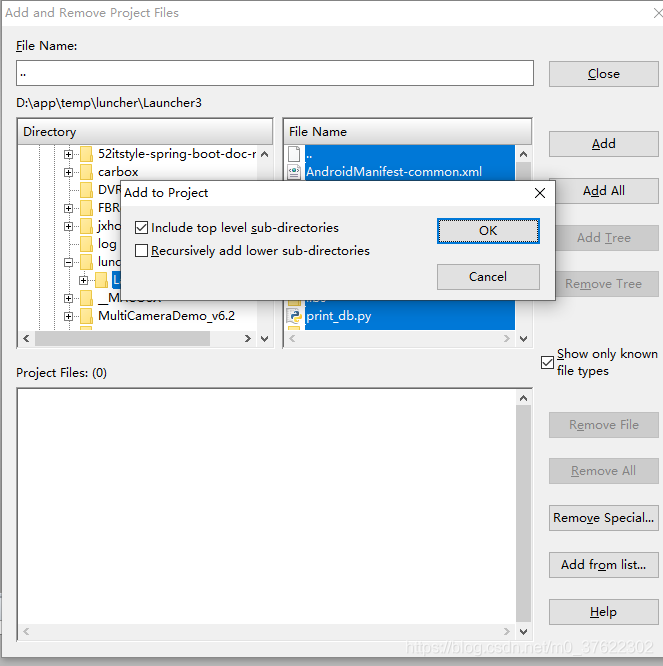Click the MultiCameraDemo_v6.2 folder icon
663x666 pixels.
[86, 316]
